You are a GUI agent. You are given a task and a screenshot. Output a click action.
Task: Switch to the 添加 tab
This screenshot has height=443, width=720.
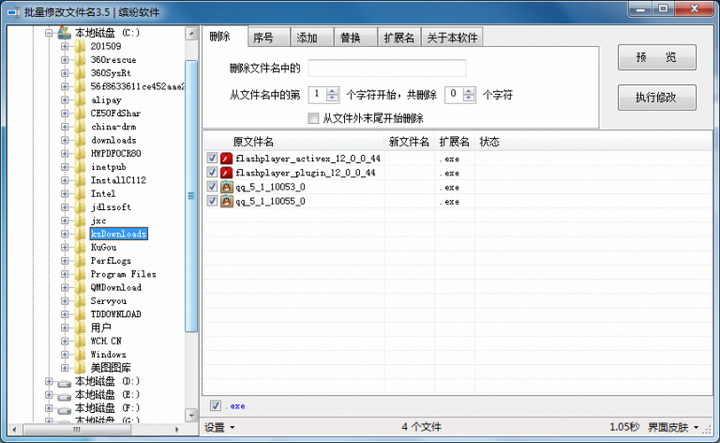pyautogui.click(x=312, y=38)
